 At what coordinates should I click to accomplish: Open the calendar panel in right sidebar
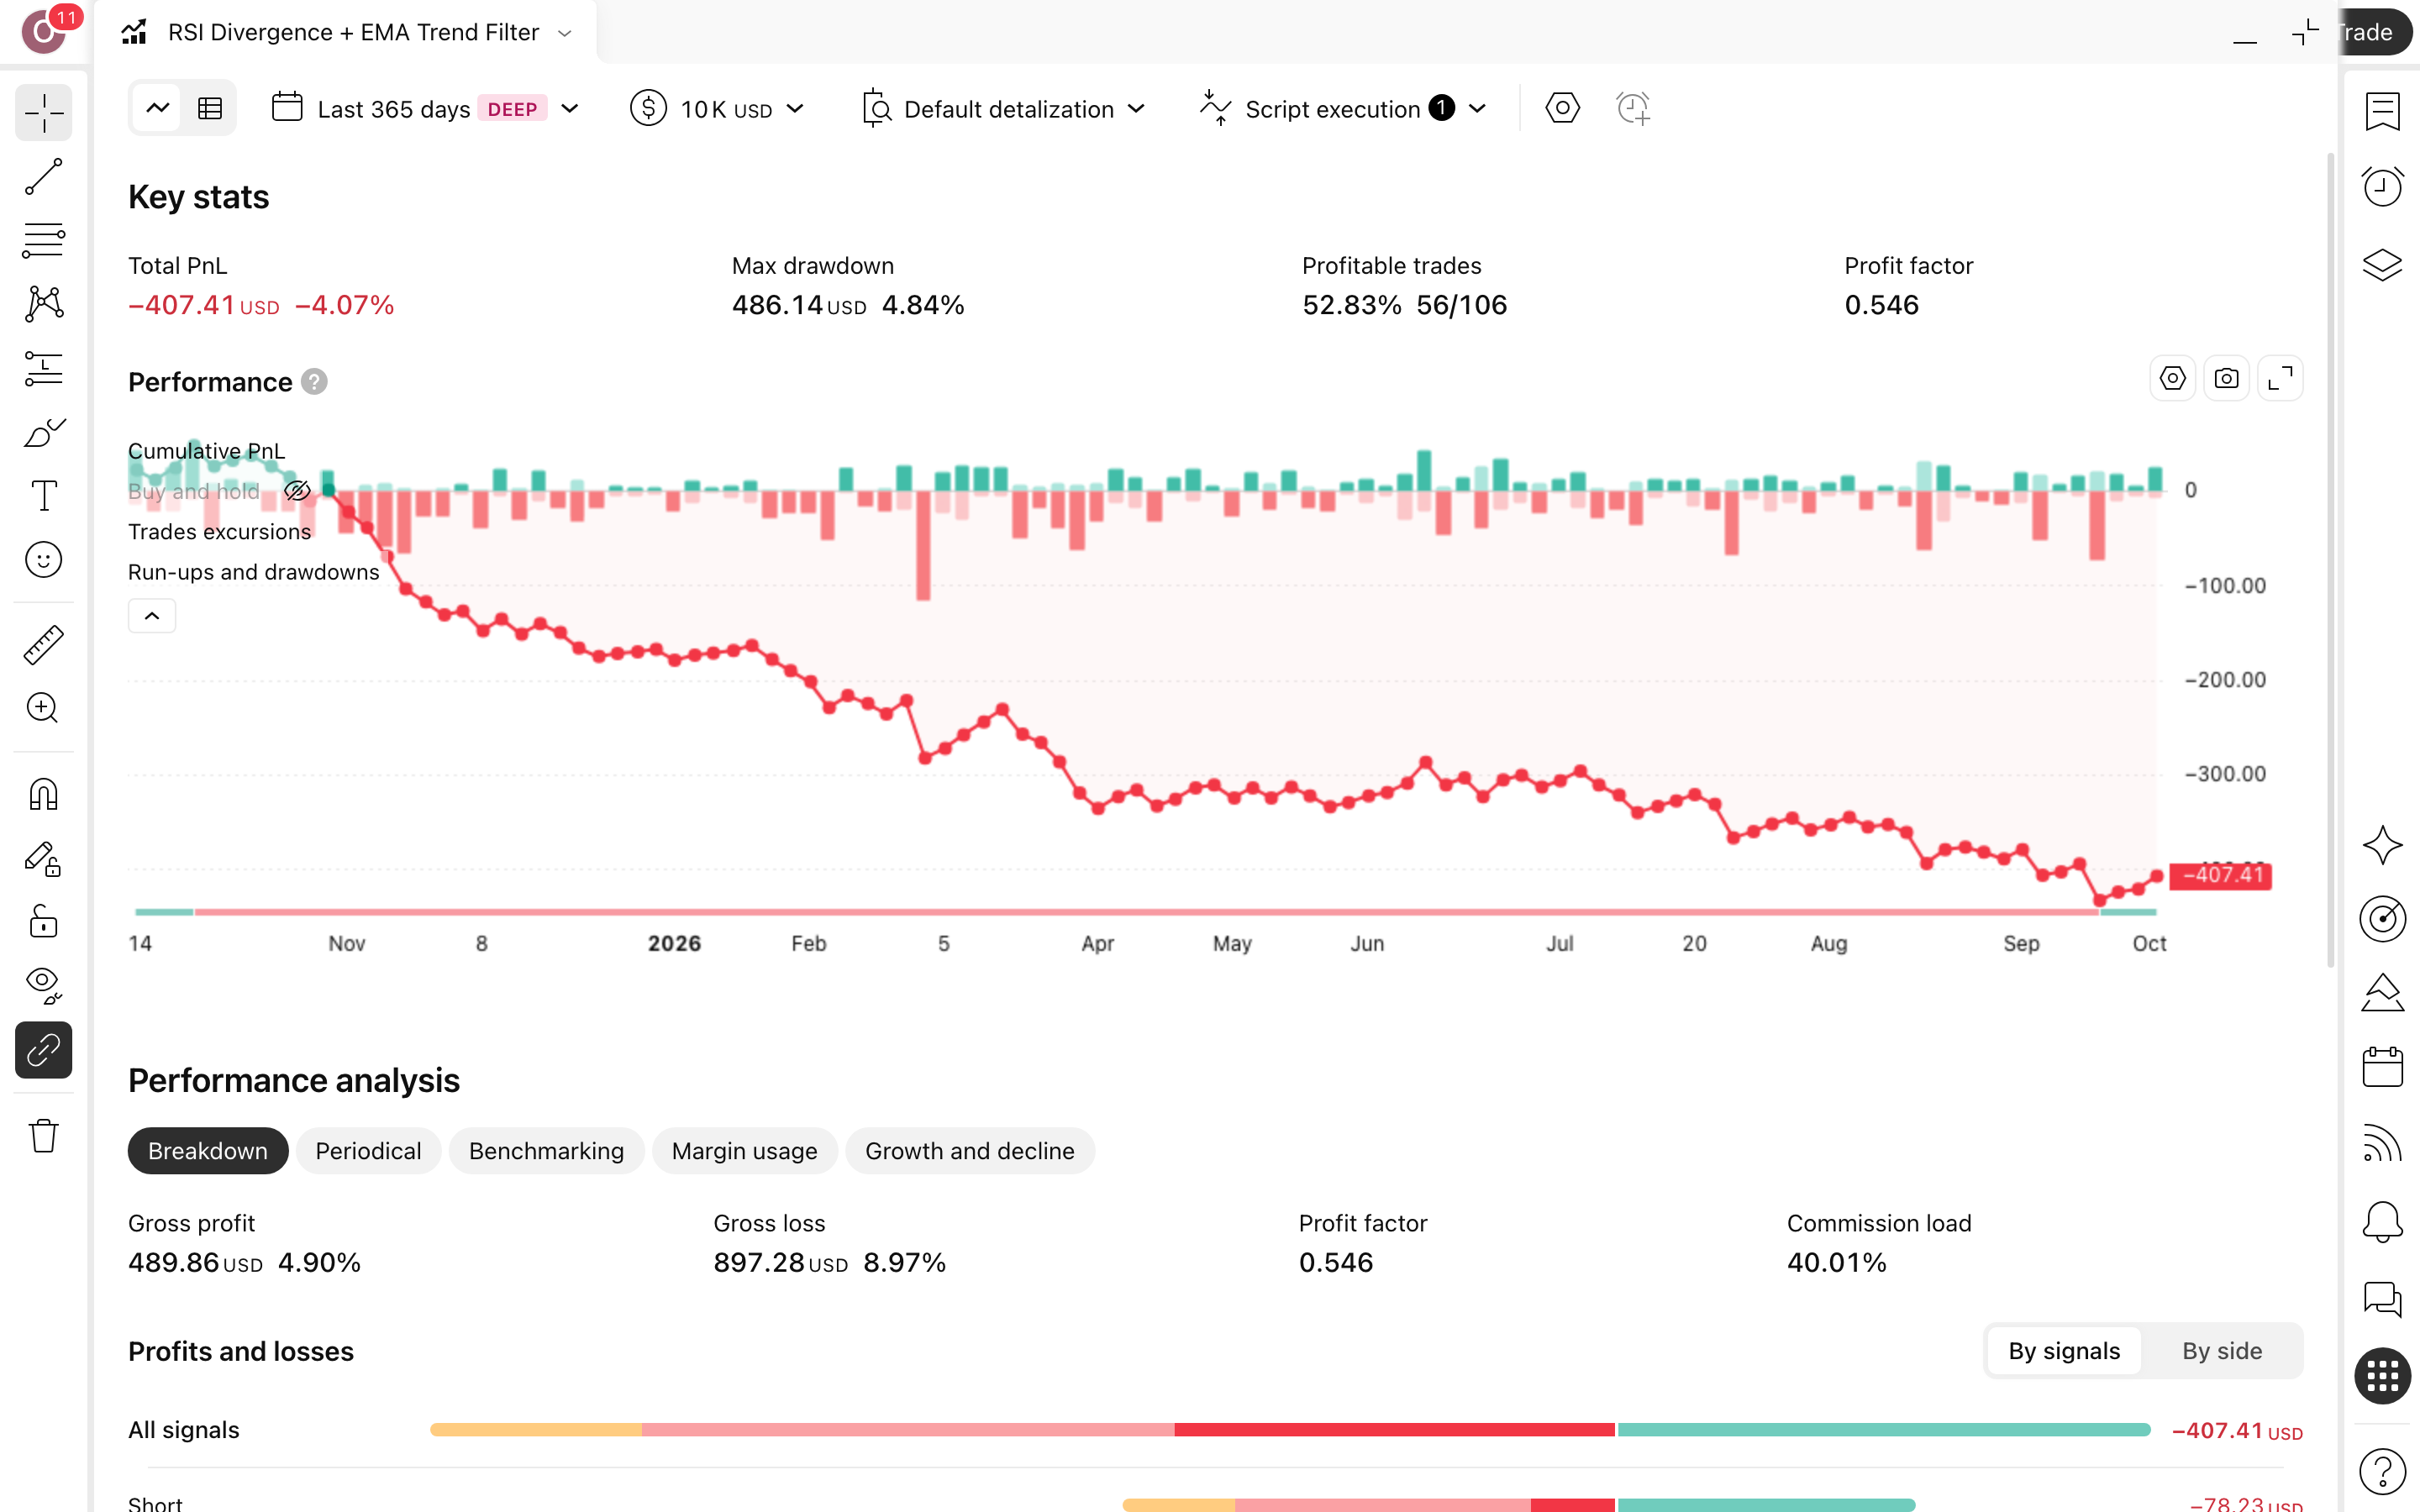(2382, 1067)
